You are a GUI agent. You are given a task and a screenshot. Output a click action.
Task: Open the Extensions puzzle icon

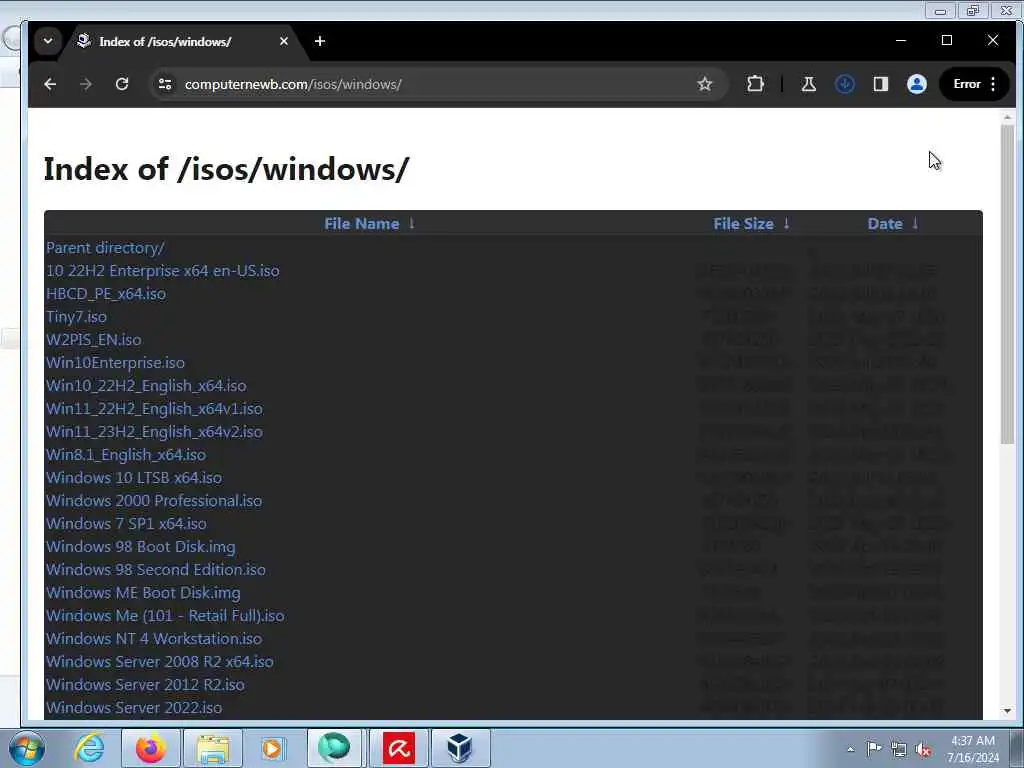point(755,84)
